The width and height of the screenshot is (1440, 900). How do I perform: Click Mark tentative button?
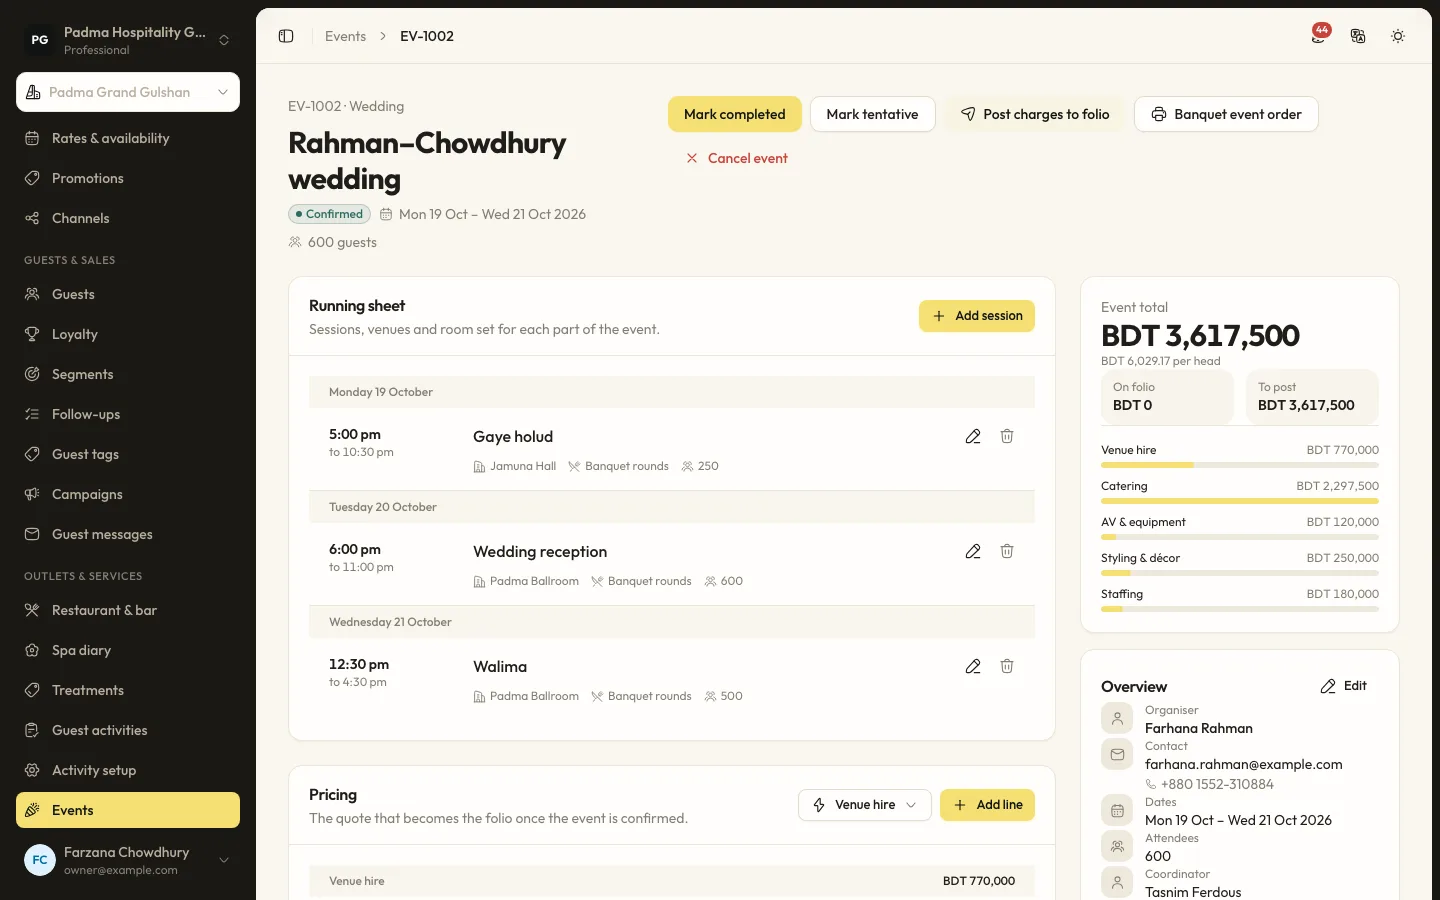click(872, 114)
